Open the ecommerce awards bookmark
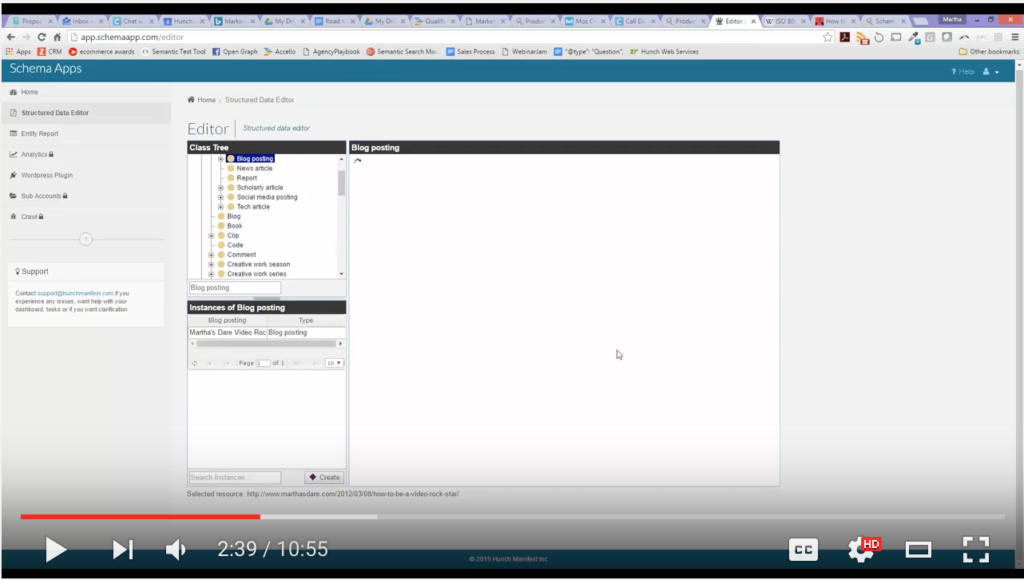The height and width of the screenshot is (580, 1024). (101, 52)
